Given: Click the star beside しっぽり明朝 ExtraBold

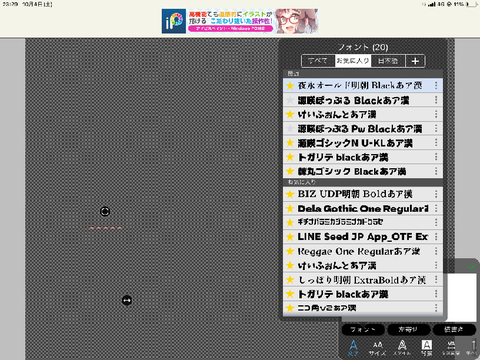Looking at the screenshot, I should [290, 279].
